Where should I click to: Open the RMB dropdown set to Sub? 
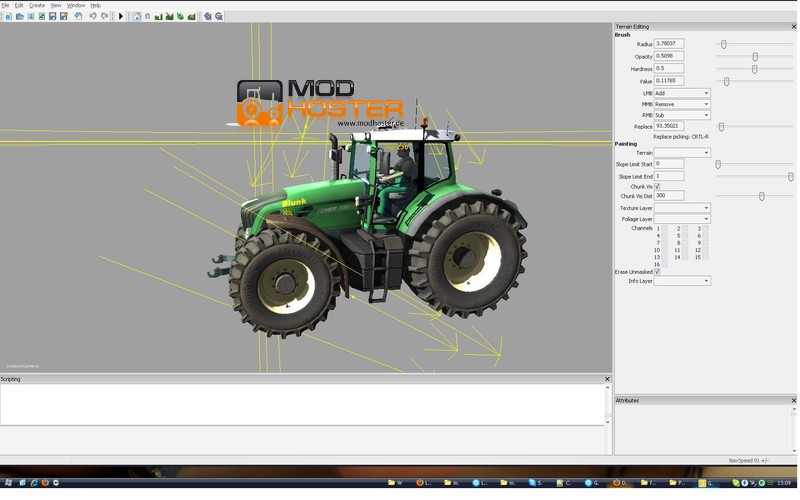tap(682, 115)
